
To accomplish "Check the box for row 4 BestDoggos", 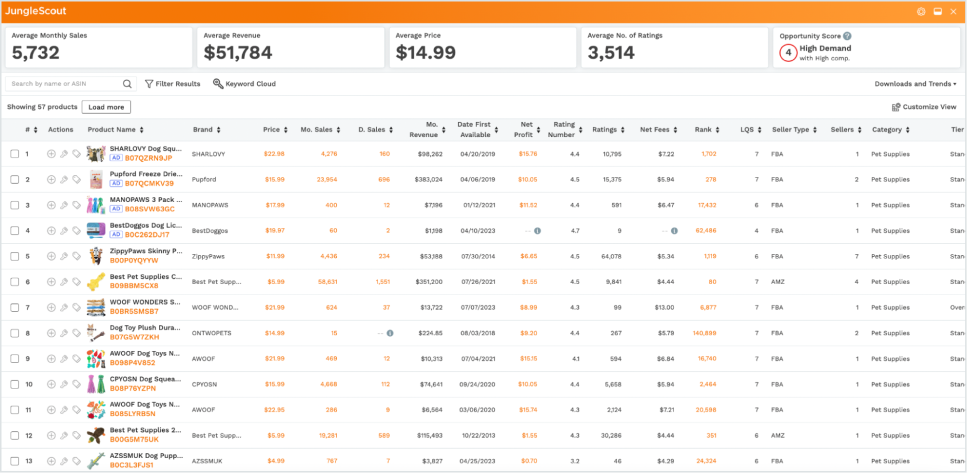I will coord(14,231).
